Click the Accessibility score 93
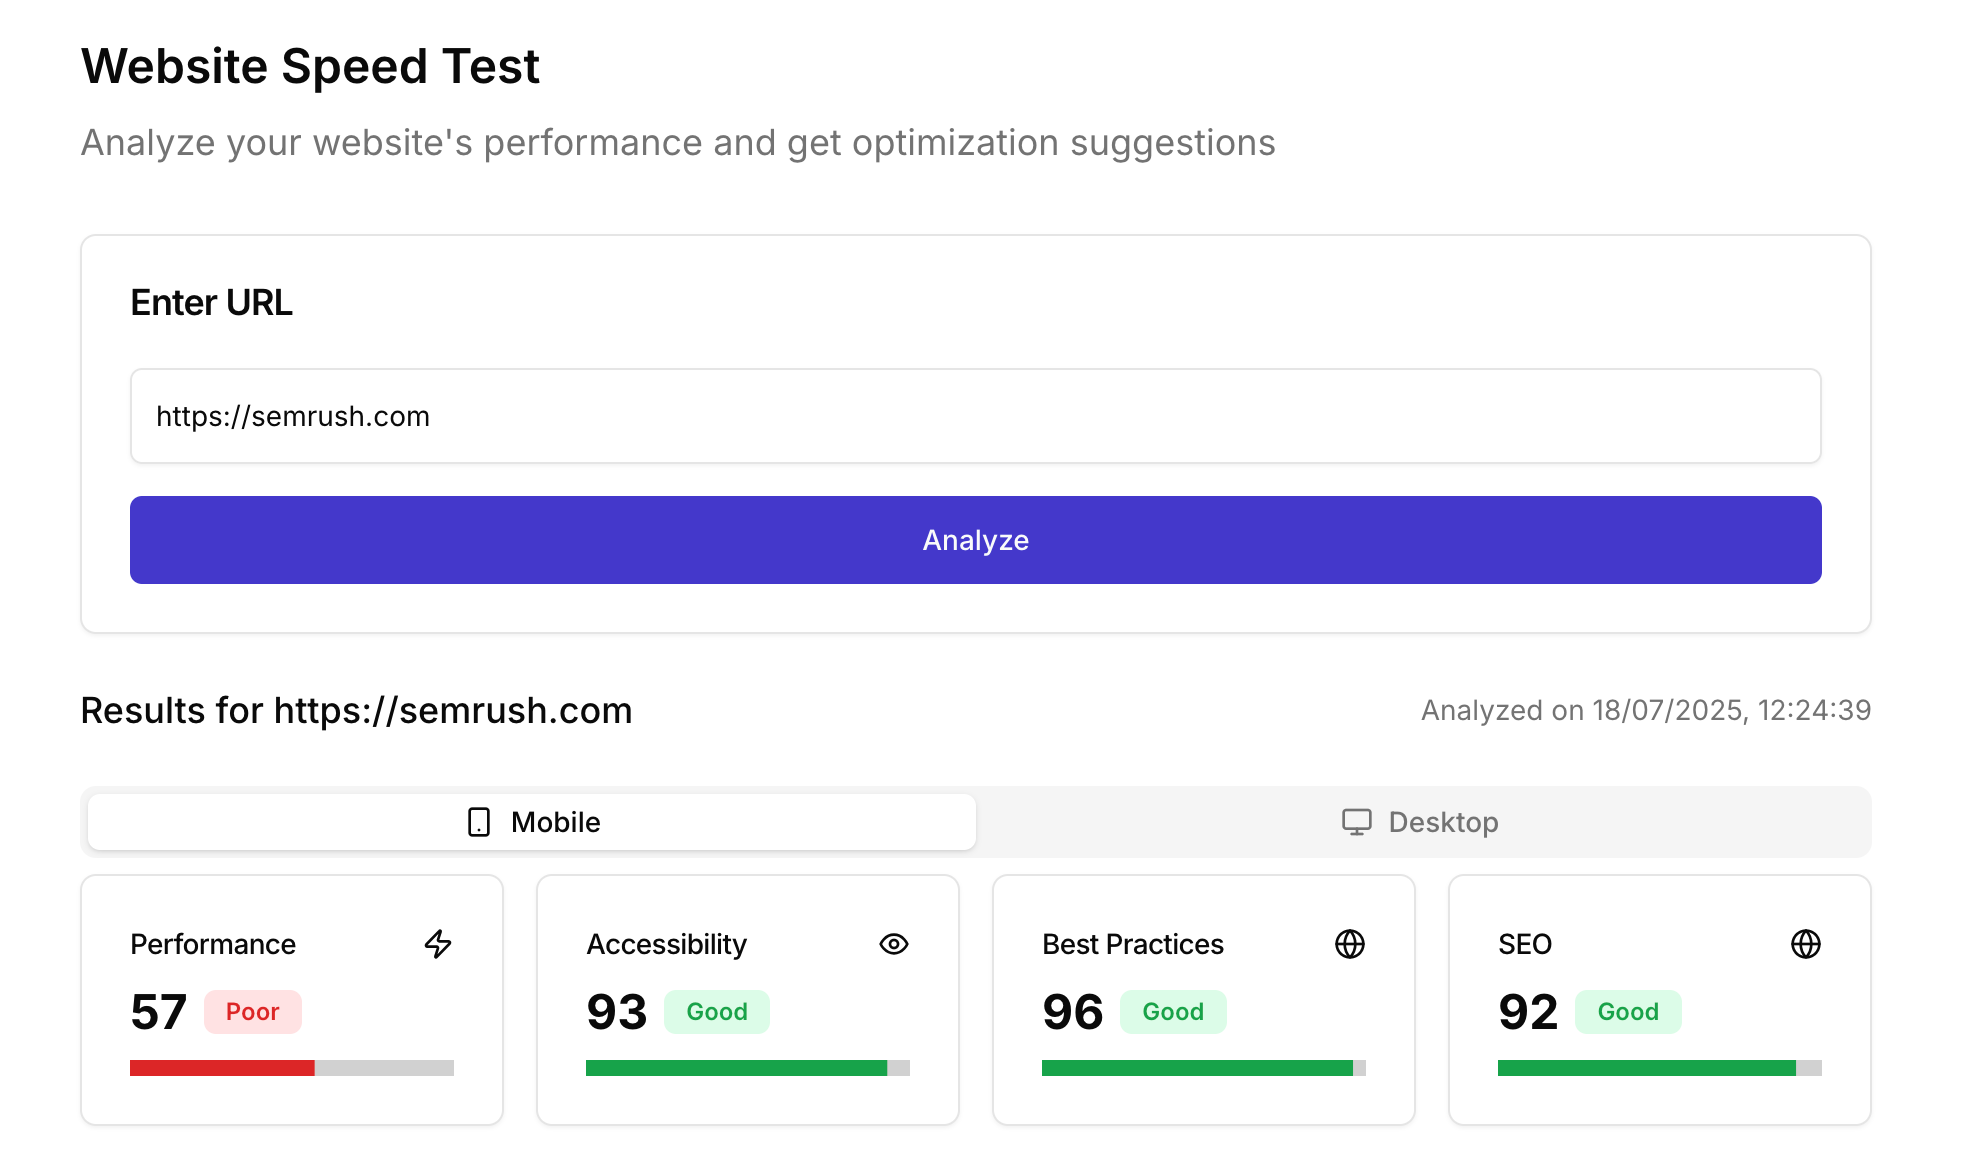The height and width of the screenshot is (1162, 1974). click(x=617, y=1012)
